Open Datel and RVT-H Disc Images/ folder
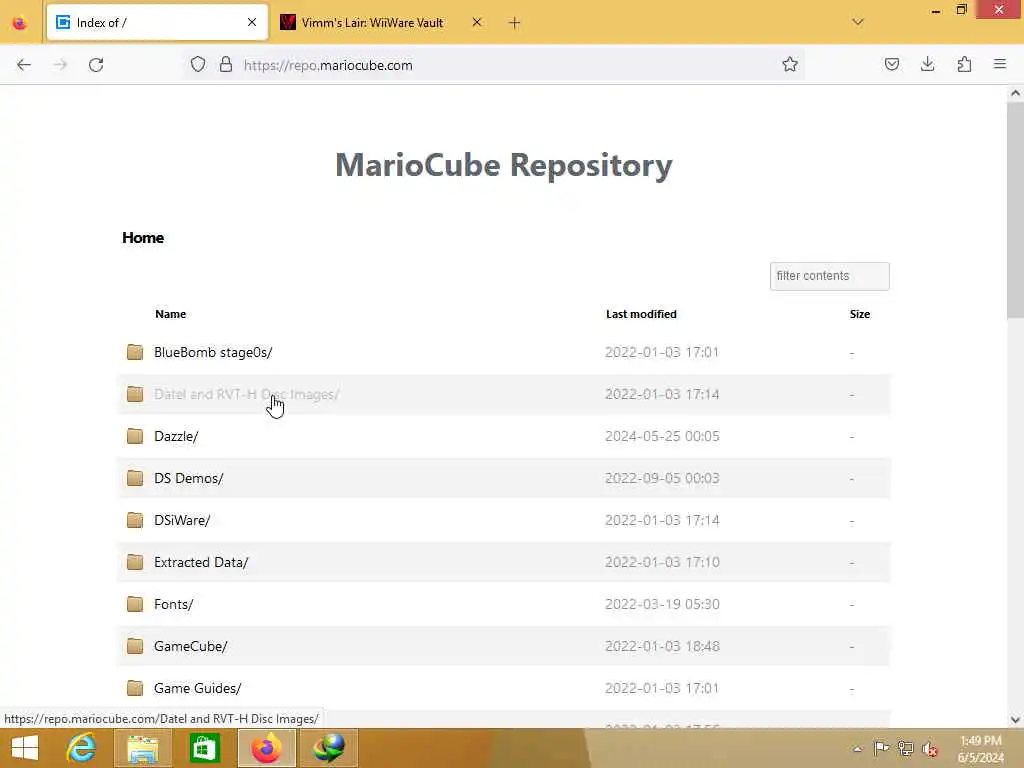Image resolution: width=1024 pixels, height=768 pixels. (x=246, y=394)
